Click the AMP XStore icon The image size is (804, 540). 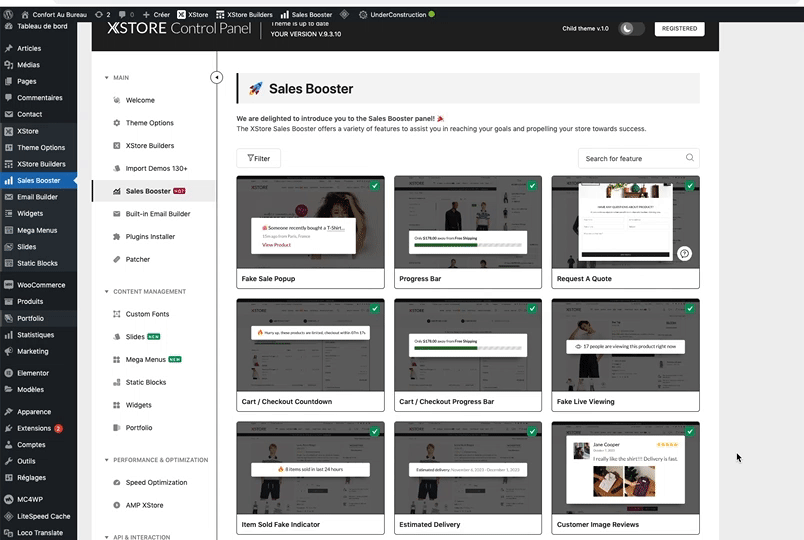(116, 505)
